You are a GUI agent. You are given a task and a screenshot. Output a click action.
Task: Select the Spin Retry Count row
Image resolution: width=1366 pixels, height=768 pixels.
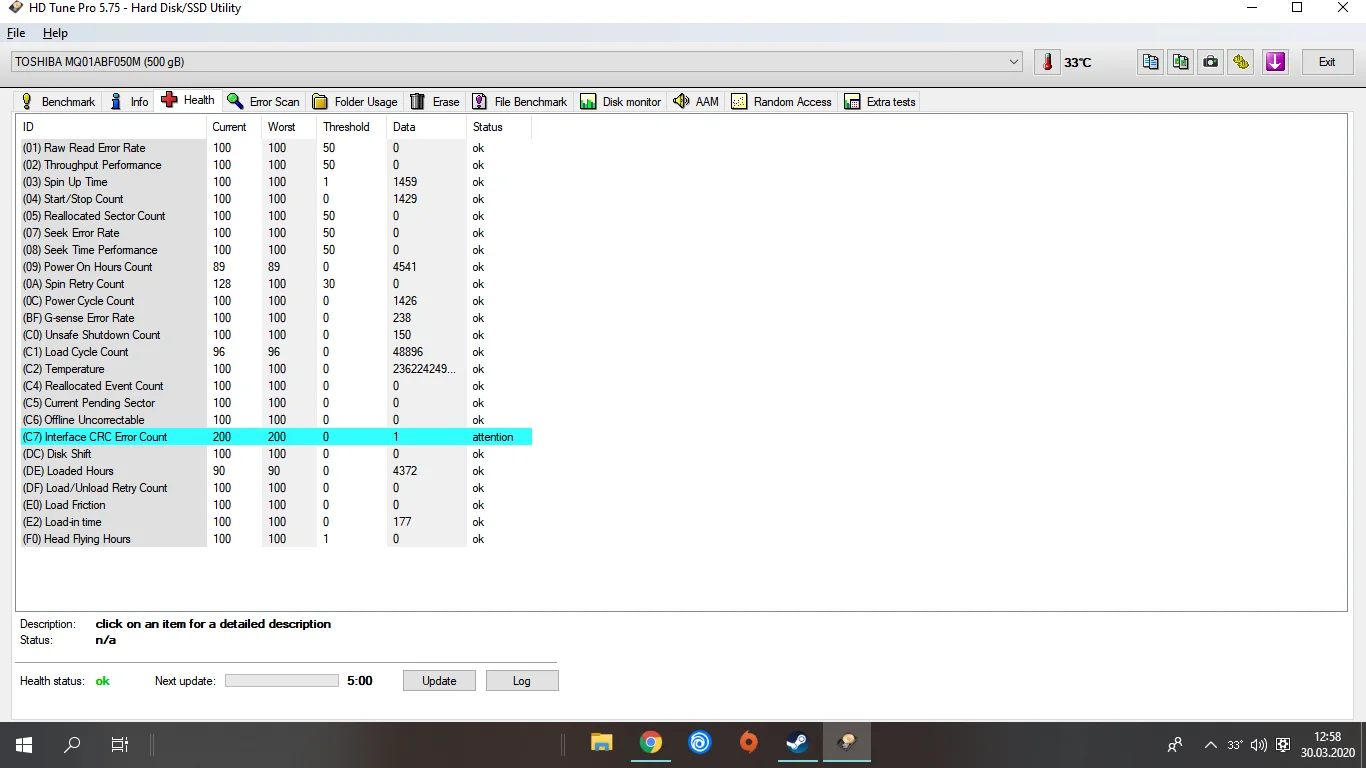click(276, 284)
